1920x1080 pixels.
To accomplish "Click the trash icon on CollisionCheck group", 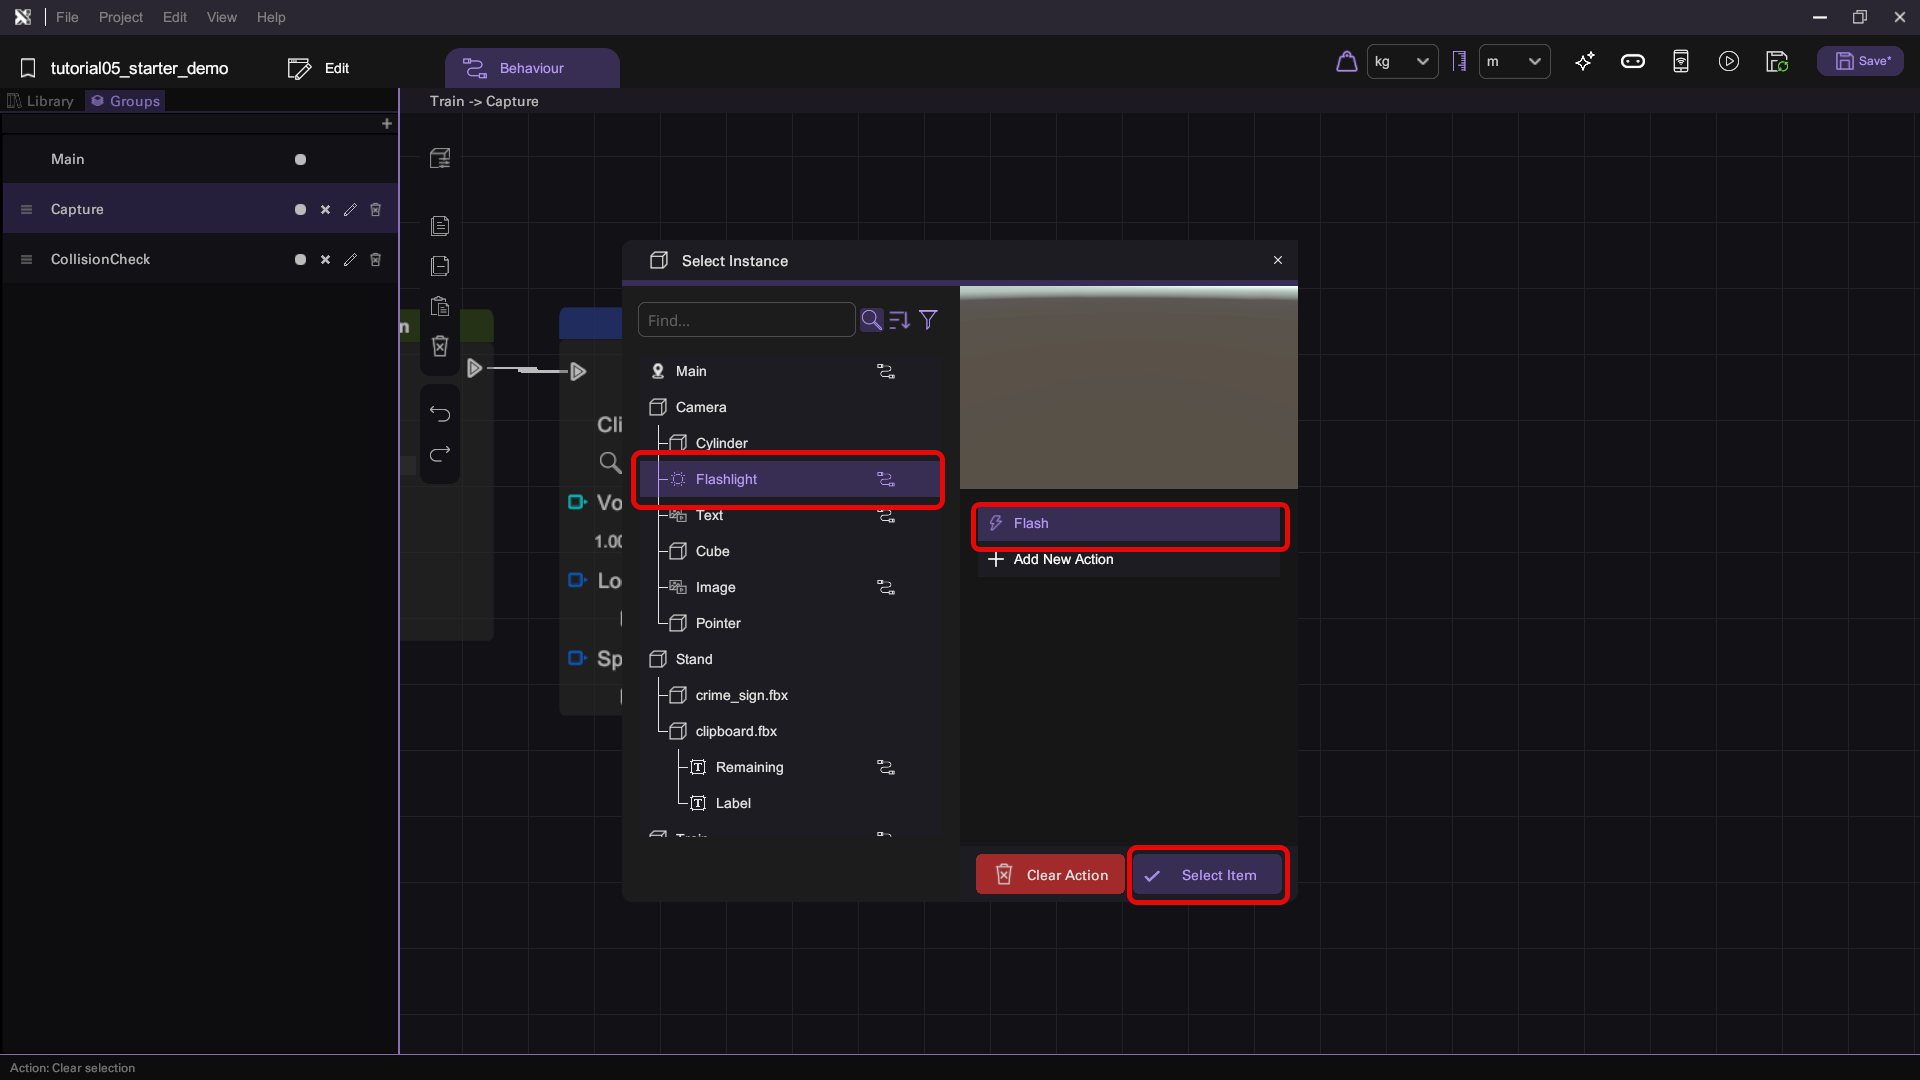I will point(376,259).
